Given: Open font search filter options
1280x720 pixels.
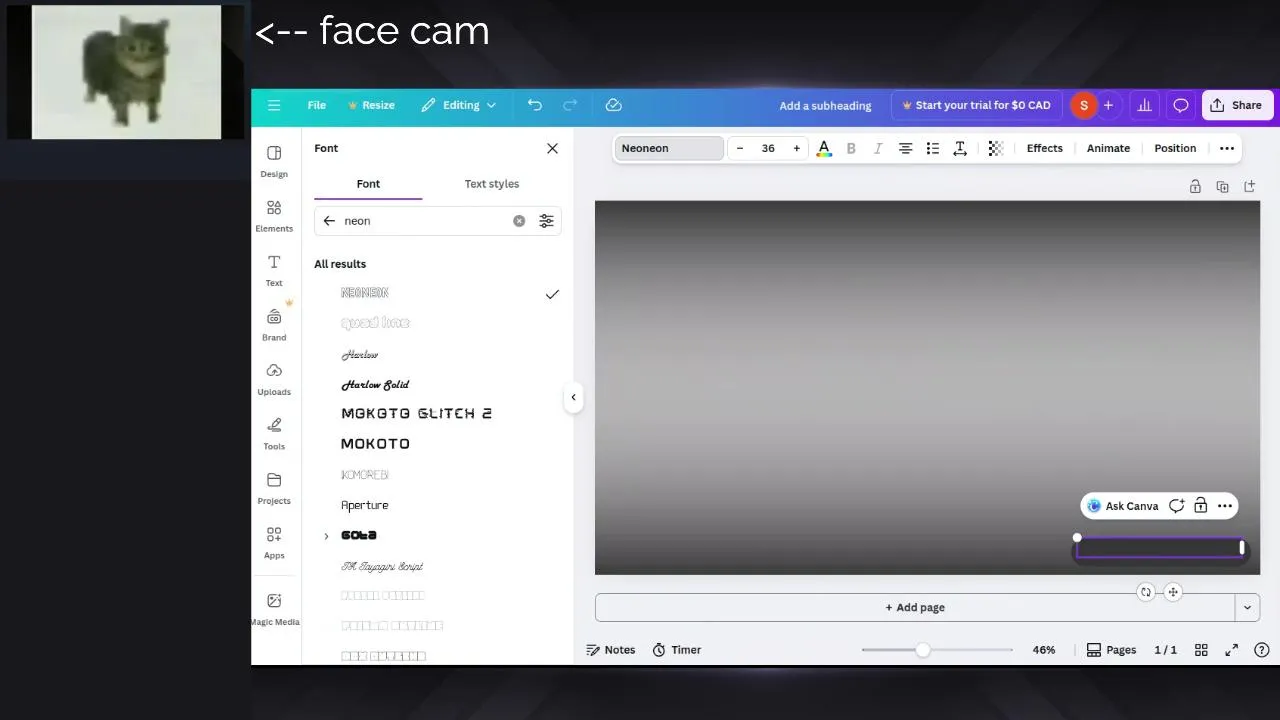Looking at the screenshot, I should [x=546, y=221].
